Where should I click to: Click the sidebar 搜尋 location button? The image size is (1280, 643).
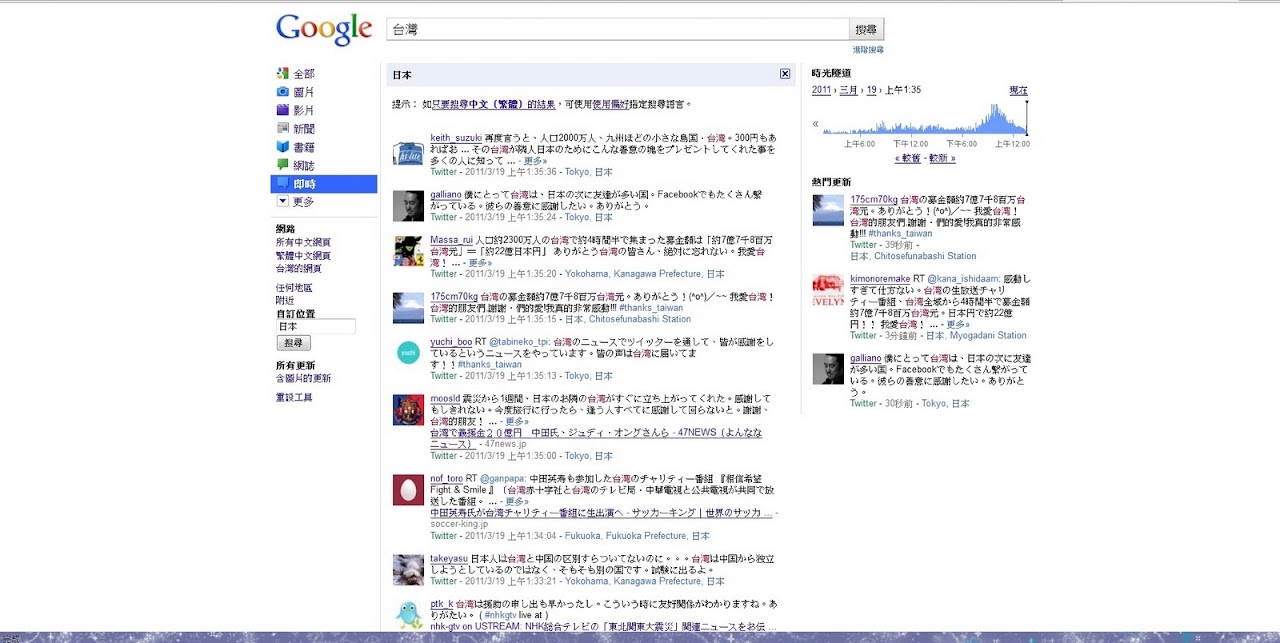pyautogui.click(x=293, y=344)
